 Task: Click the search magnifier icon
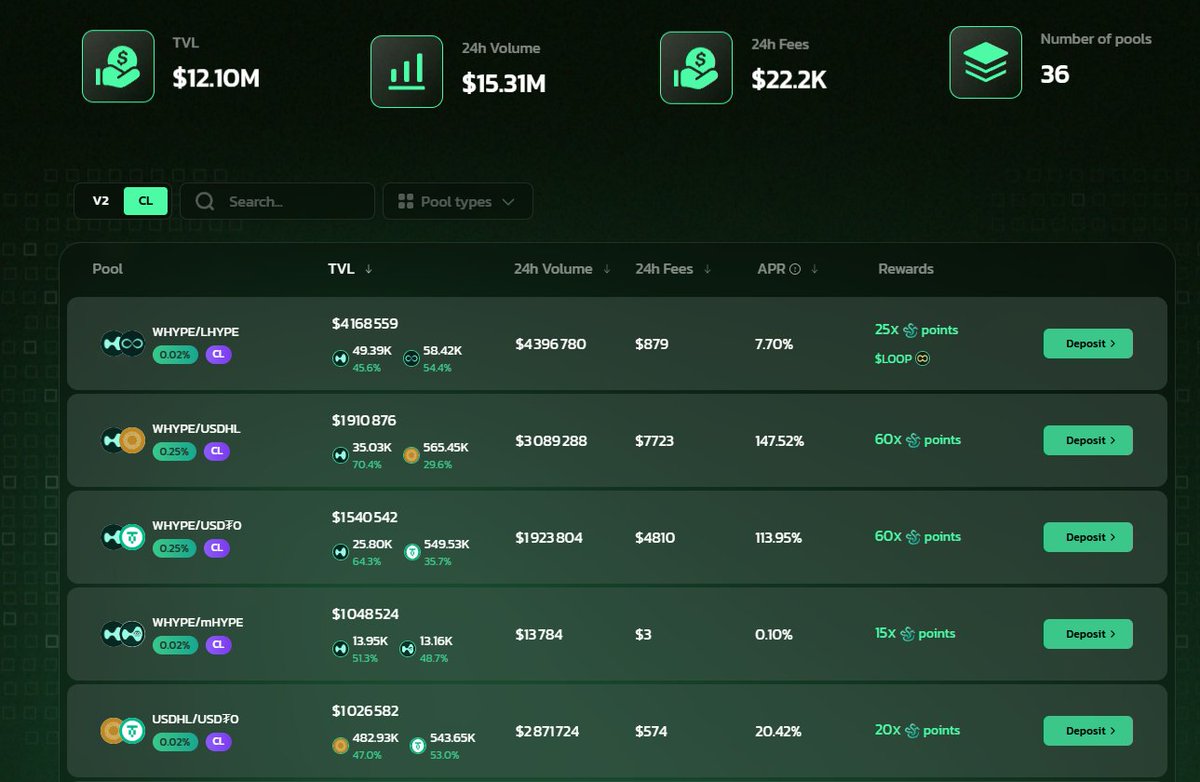205,201
